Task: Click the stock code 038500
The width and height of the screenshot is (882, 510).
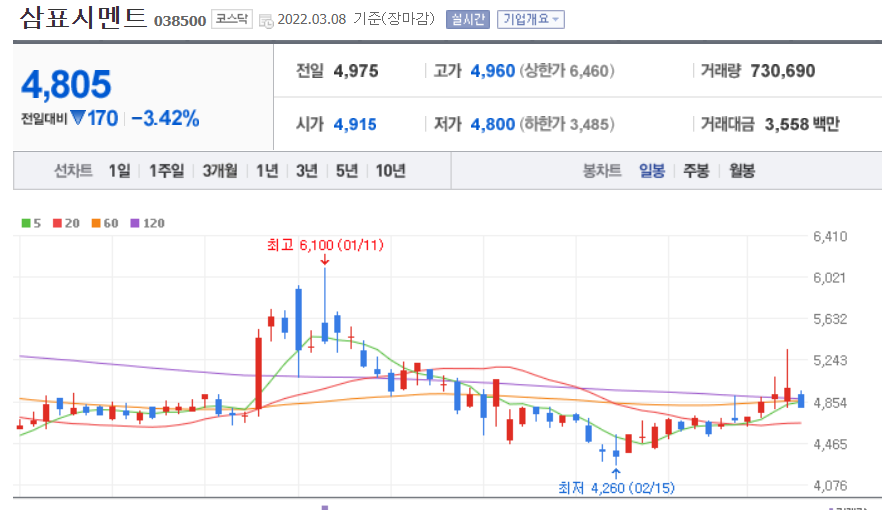Action: (180, 21)
